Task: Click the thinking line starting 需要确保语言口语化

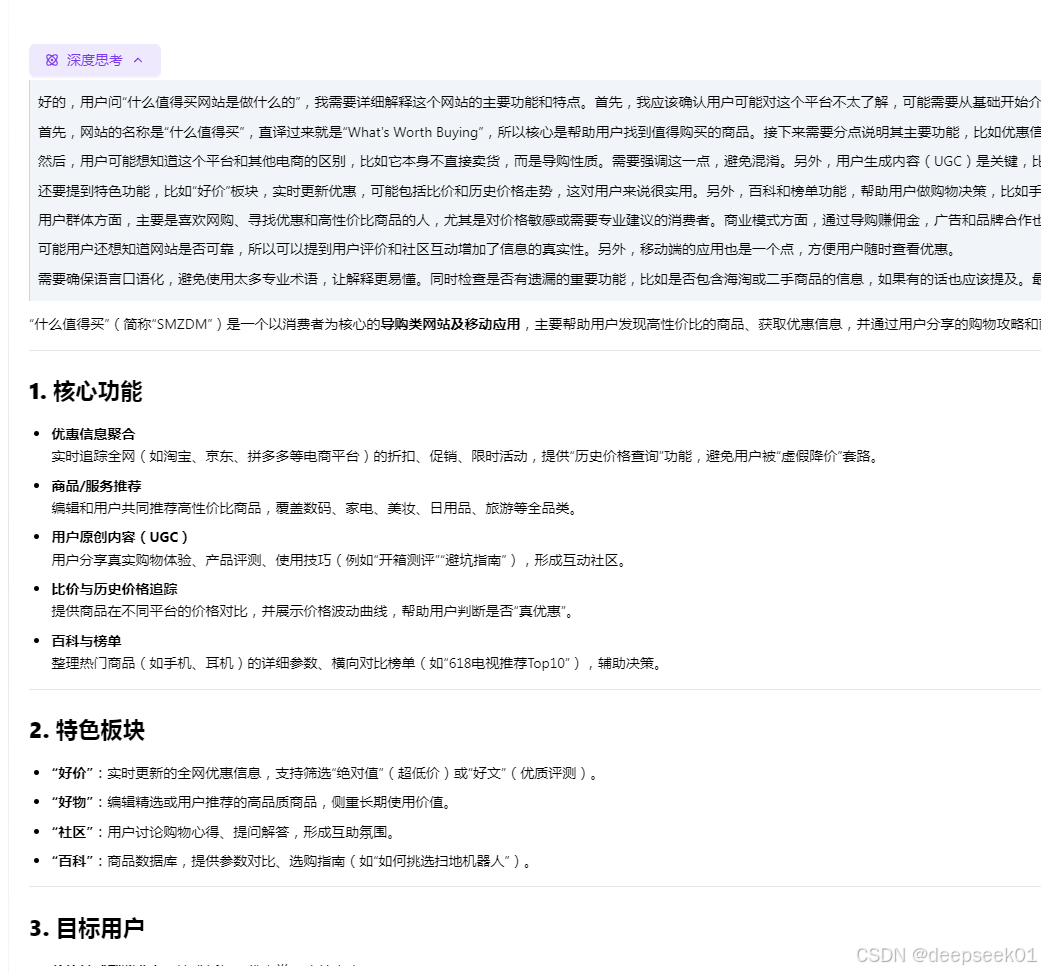Action: click(x=539, y=279)
